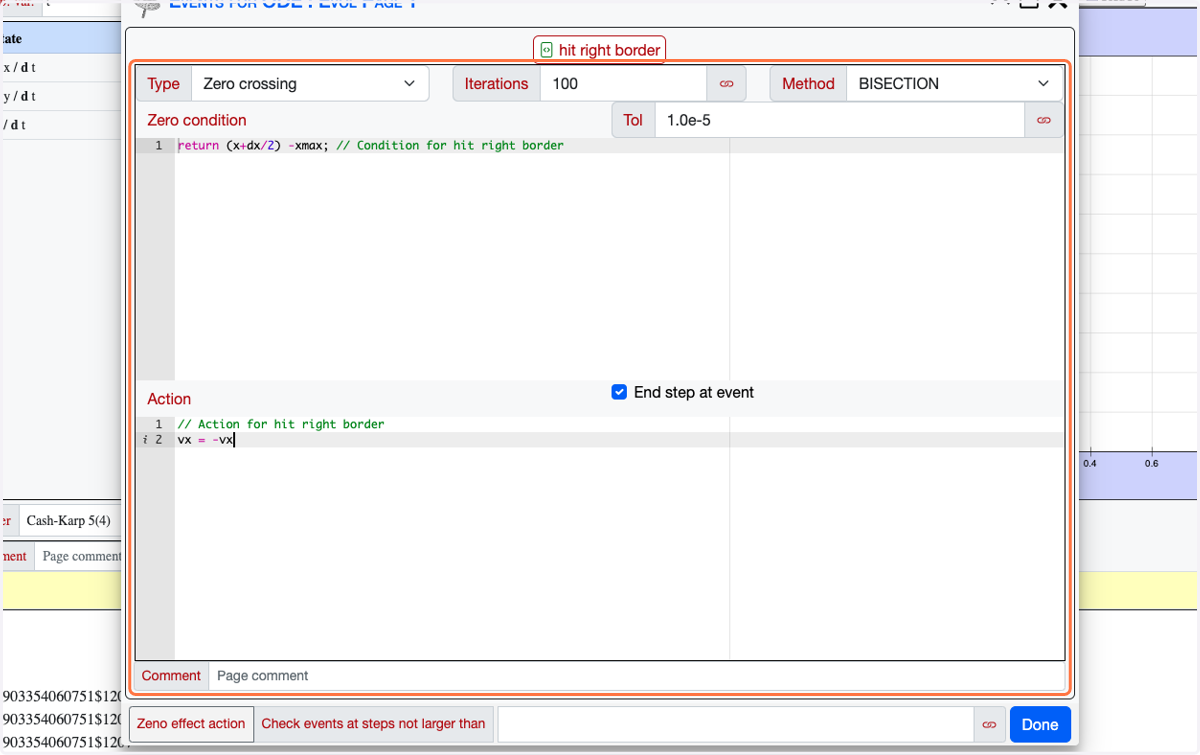Click action code line 'vx = -vx'
This screenshot has height=755, width=1200.
point(205,440)
